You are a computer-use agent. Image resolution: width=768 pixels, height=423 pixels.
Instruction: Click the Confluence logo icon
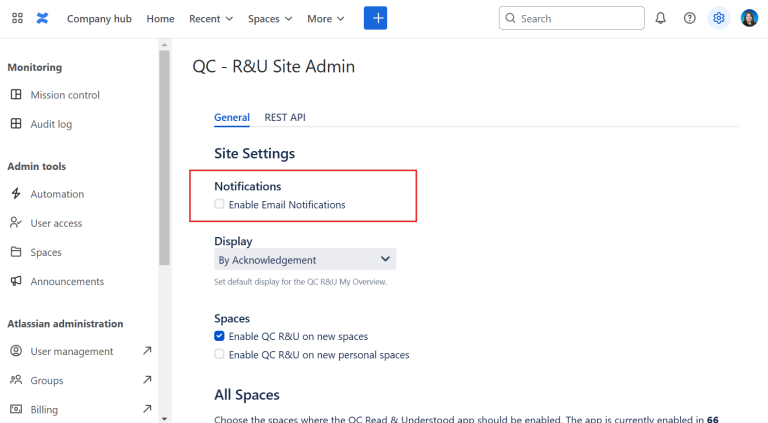coord(42,18)
